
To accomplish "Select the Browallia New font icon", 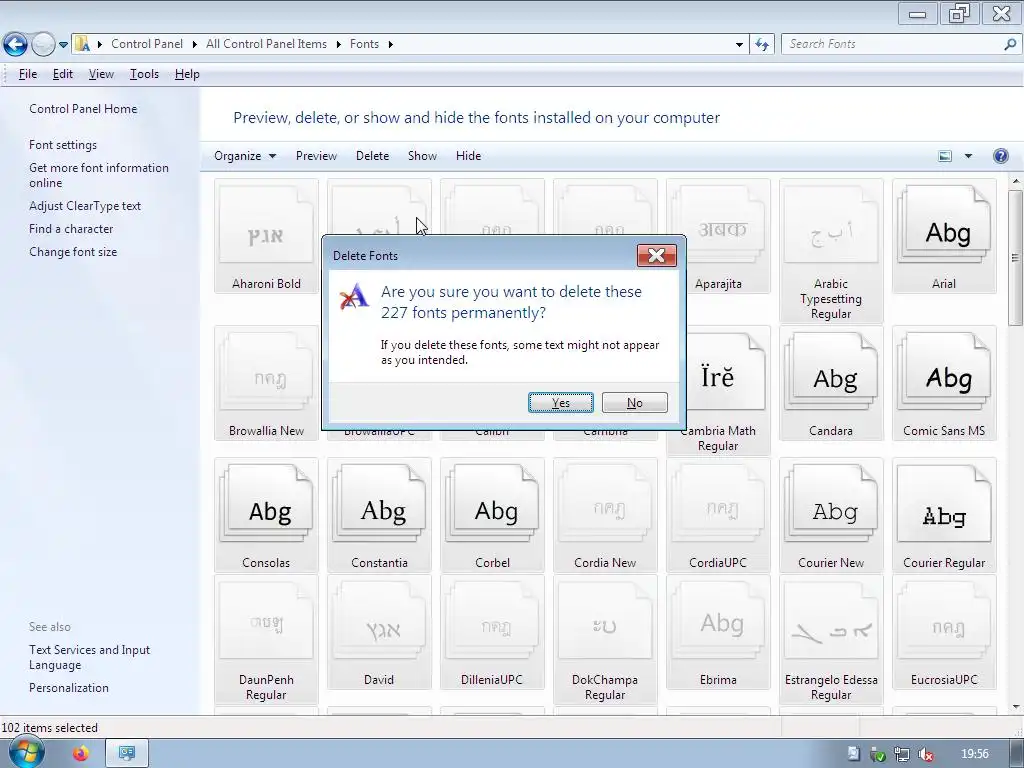I will point(266,383).
